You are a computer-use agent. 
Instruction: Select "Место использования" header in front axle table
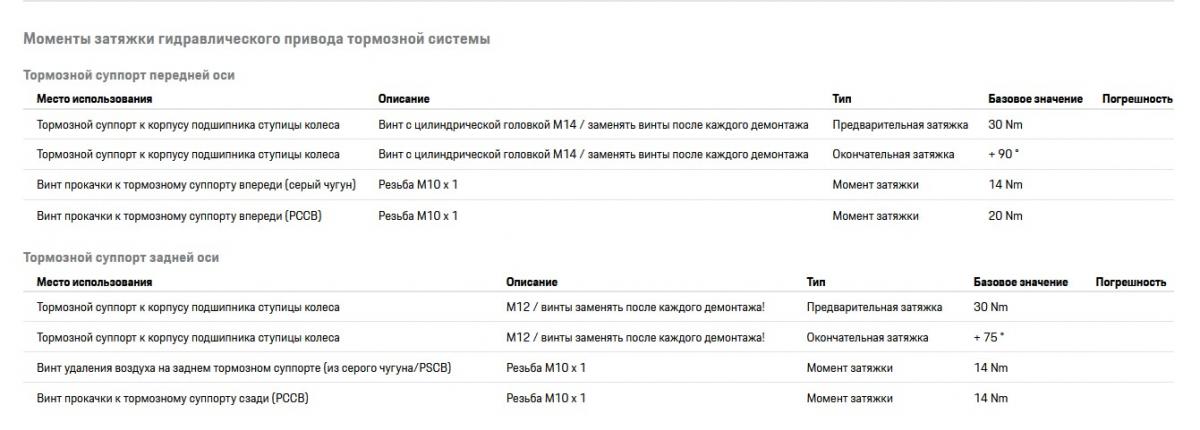click(94, 100)
